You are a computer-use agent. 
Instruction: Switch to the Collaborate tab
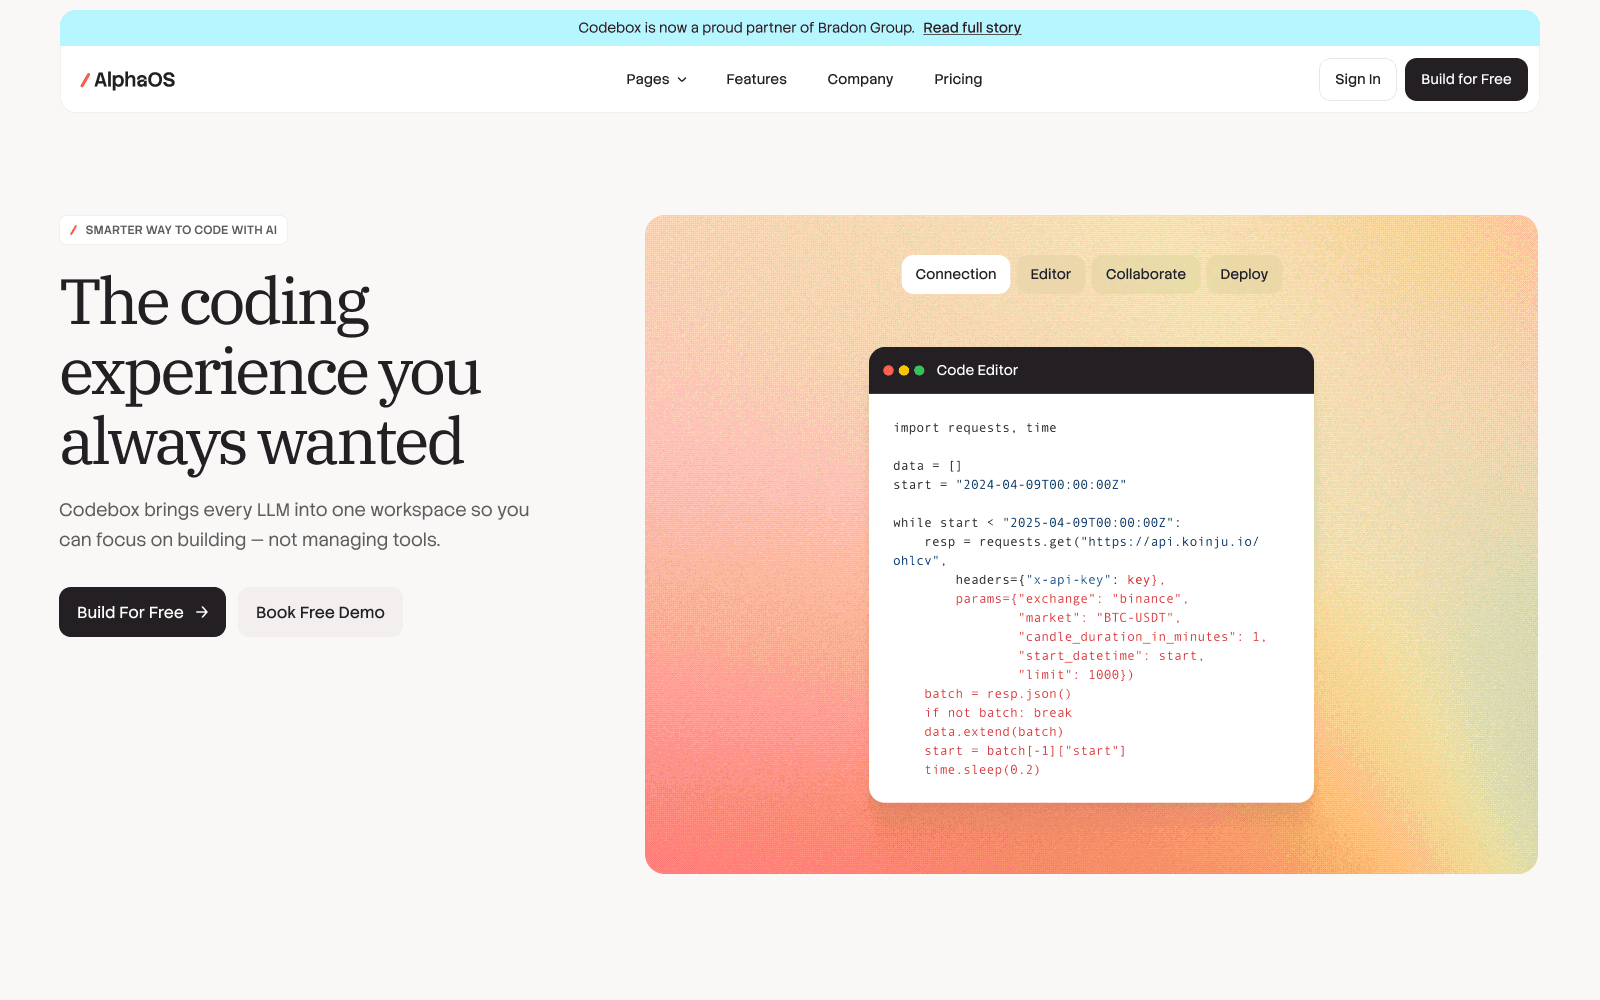click(1146, 274)
